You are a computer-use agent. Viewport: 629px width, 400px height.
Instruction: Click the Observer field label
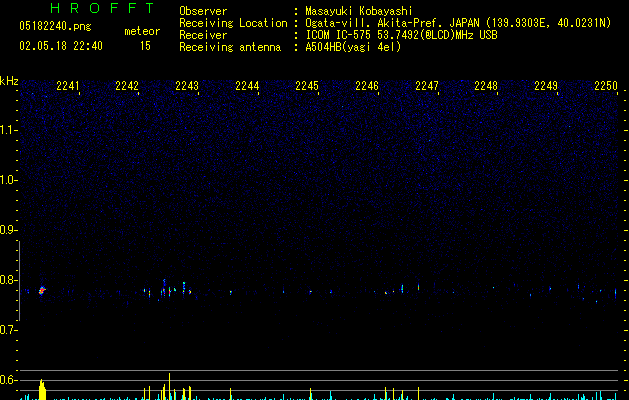click(x=203, y=11)
